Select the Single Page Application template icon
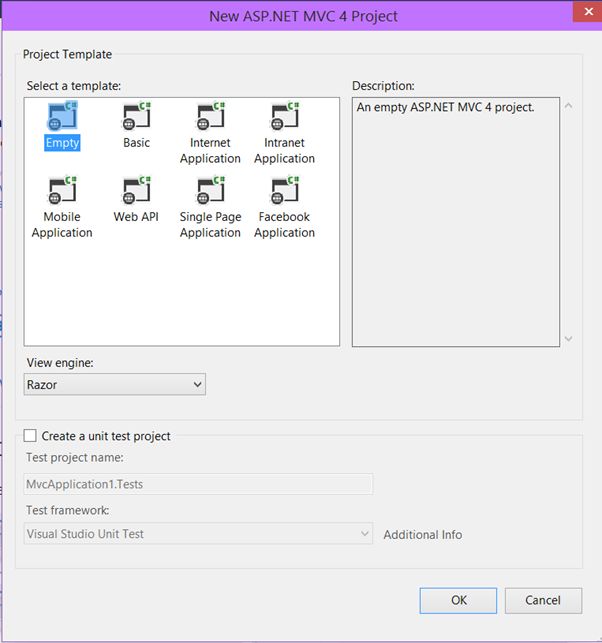The height and width of the screenshot is (643, 602). tap(210, 190)
